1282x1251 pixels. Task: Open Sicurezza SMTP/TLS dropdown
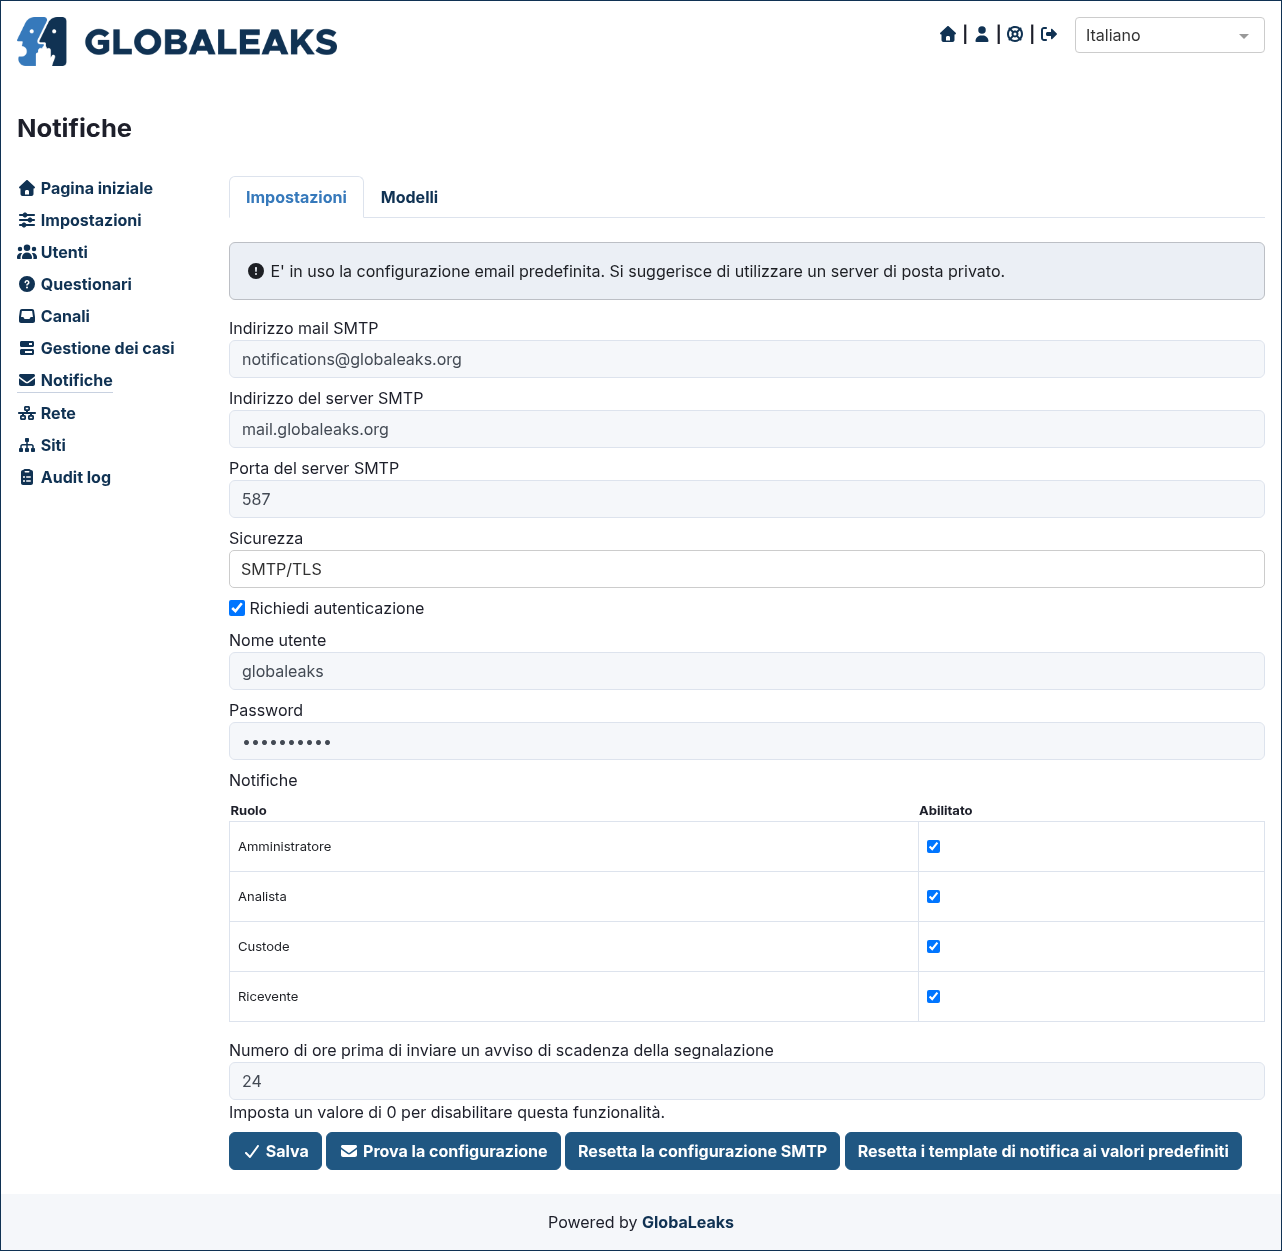pyautogui.click(x=747, y=569)
